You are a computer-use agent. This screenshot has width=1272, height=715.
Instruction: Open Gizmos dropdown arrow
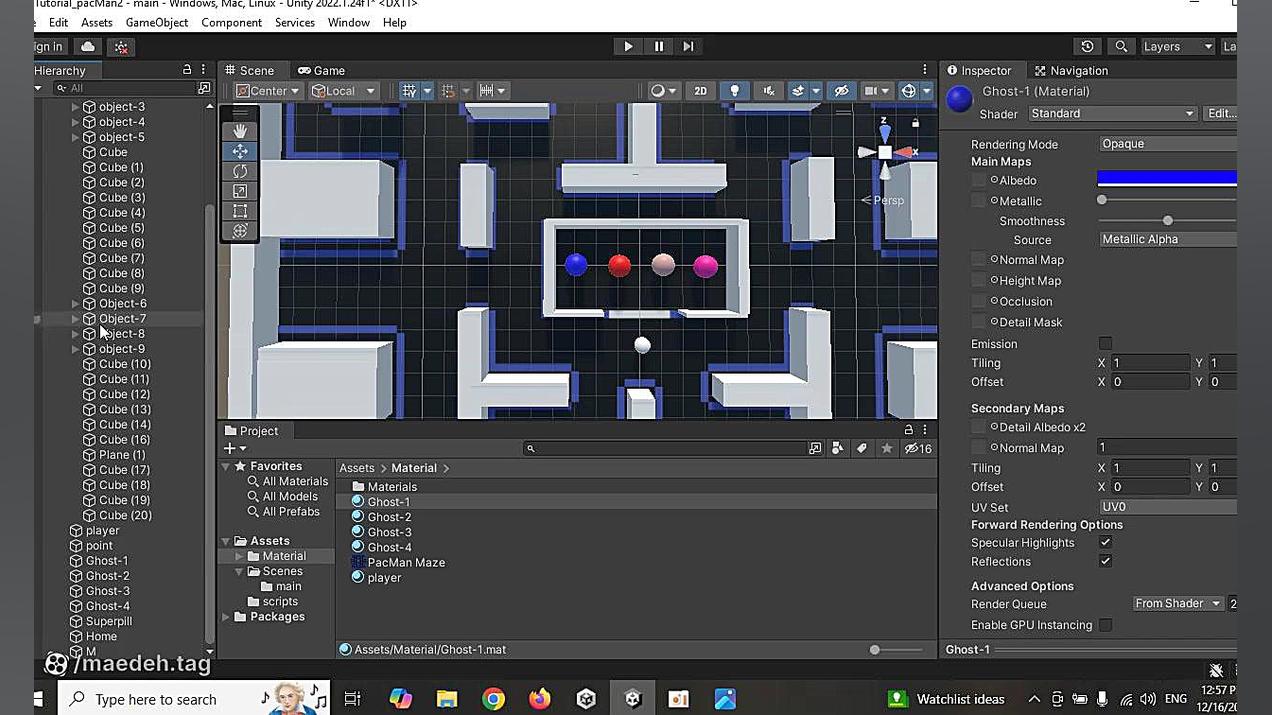926,91
